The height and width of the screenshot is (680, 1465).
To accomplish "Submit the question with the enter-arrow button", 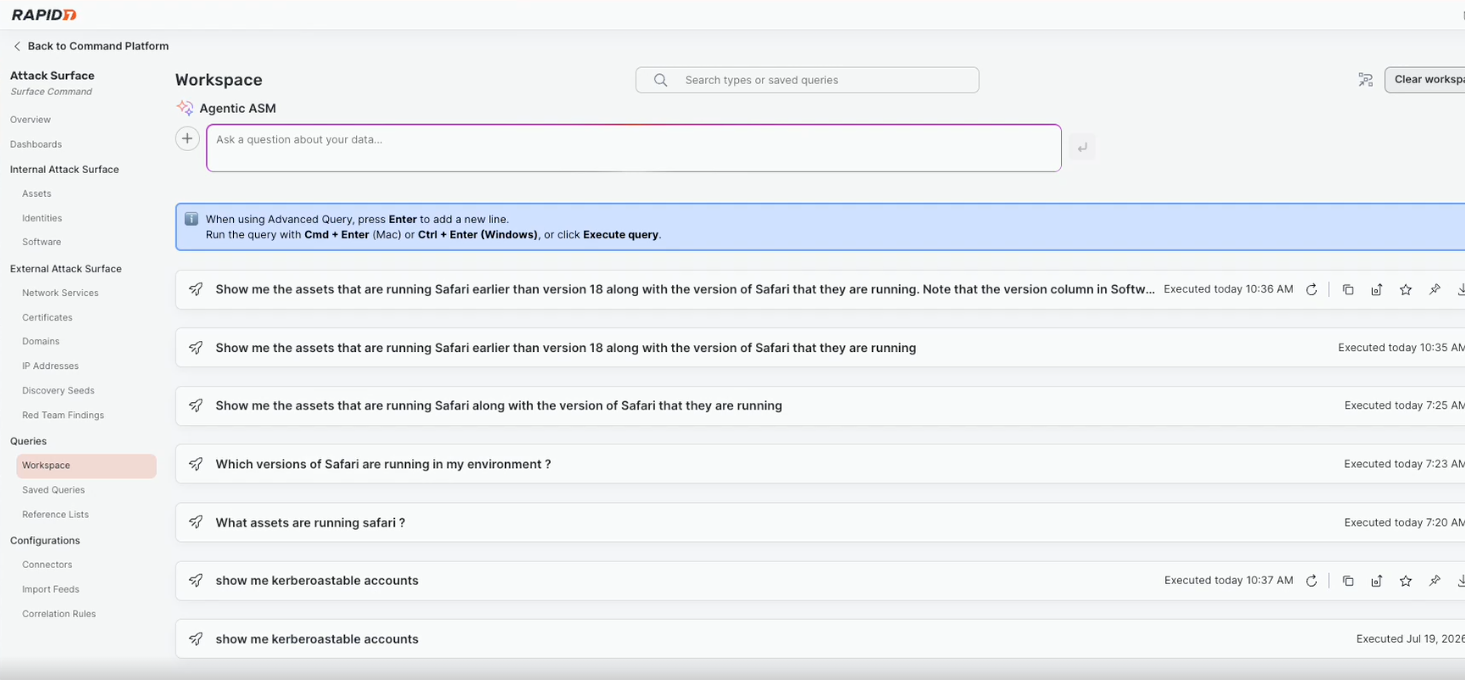I will coord(1082,147).
